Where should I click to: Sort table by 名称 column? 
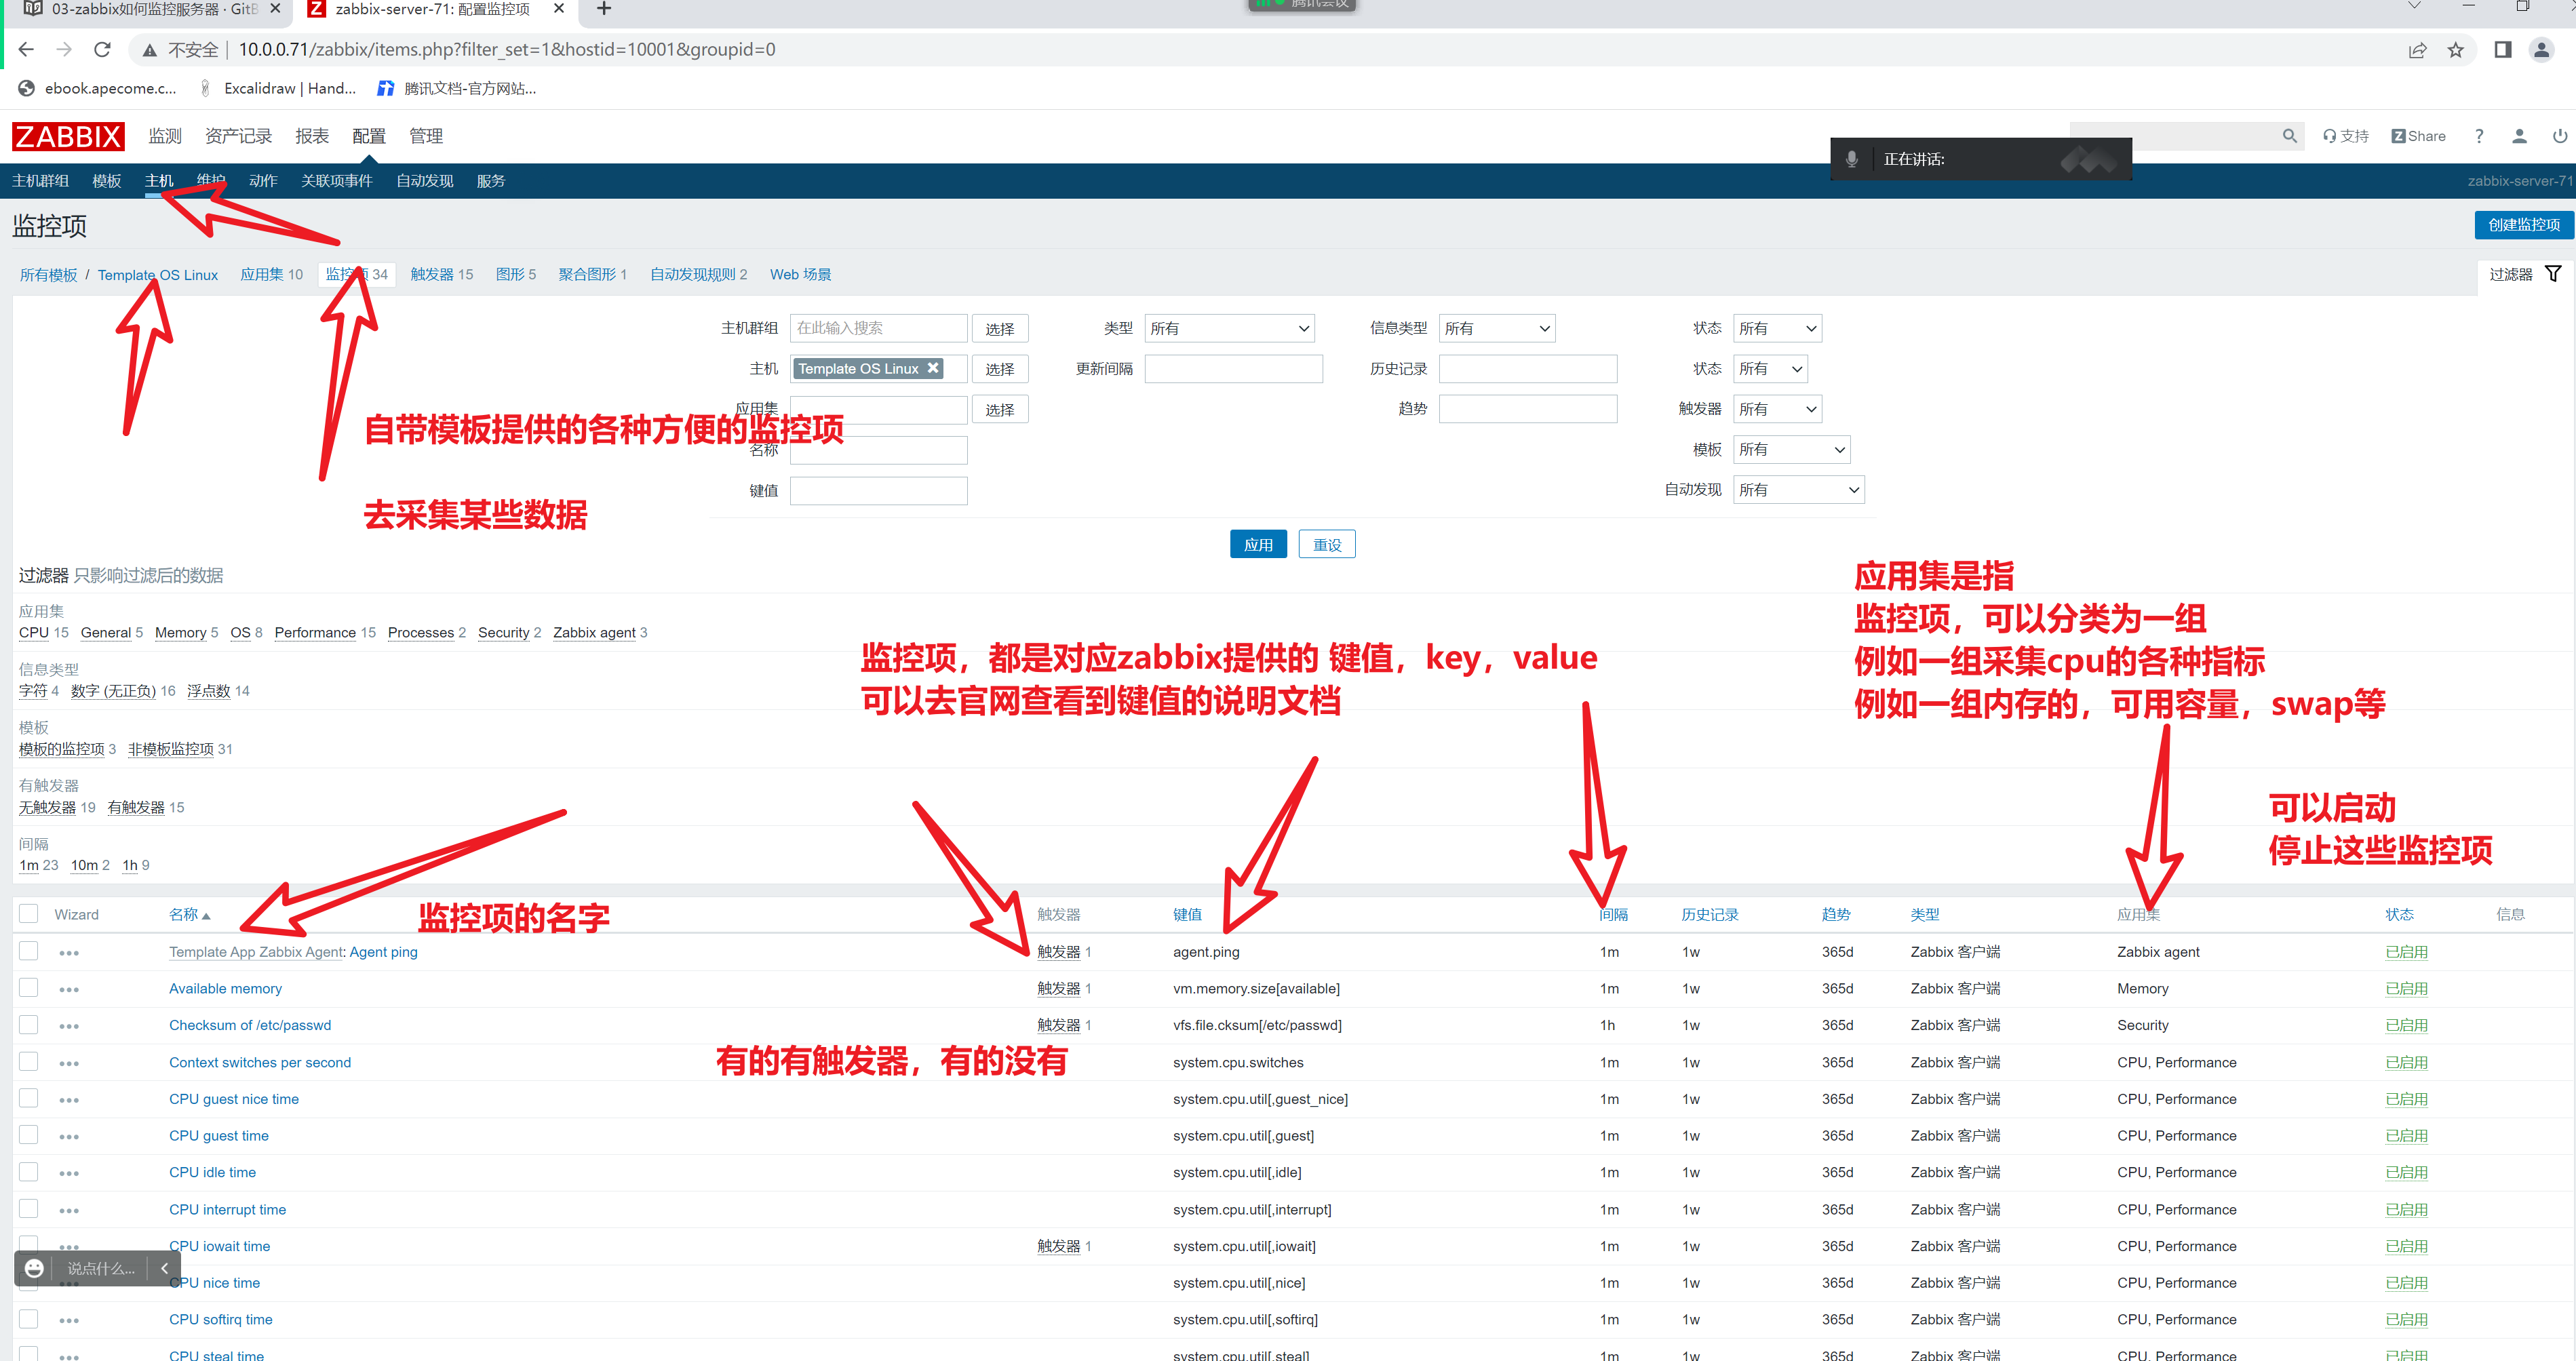(x=189, y=915)
